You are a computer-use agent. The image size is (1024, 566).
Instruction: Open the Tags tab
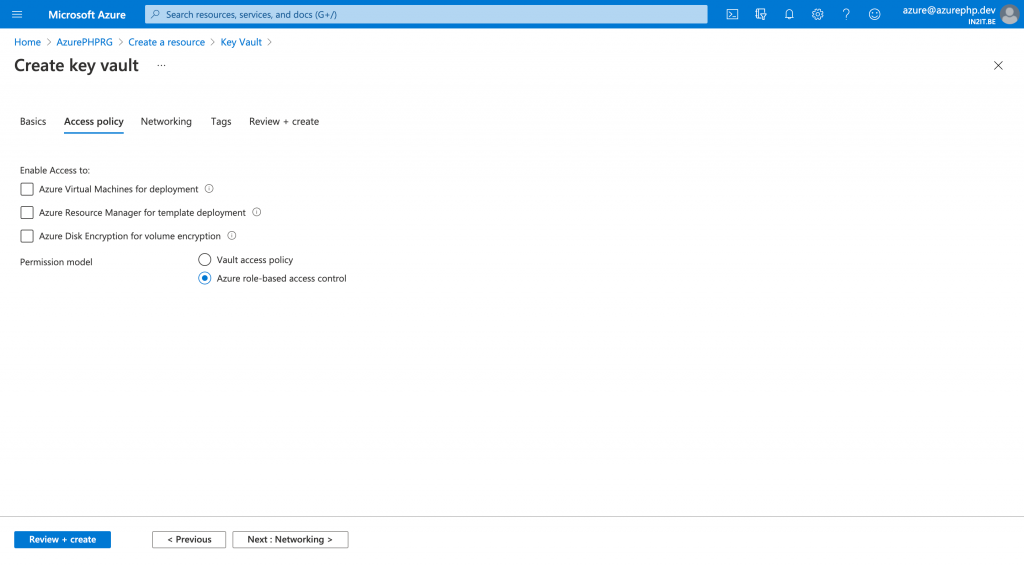click(x=221, y=121)
